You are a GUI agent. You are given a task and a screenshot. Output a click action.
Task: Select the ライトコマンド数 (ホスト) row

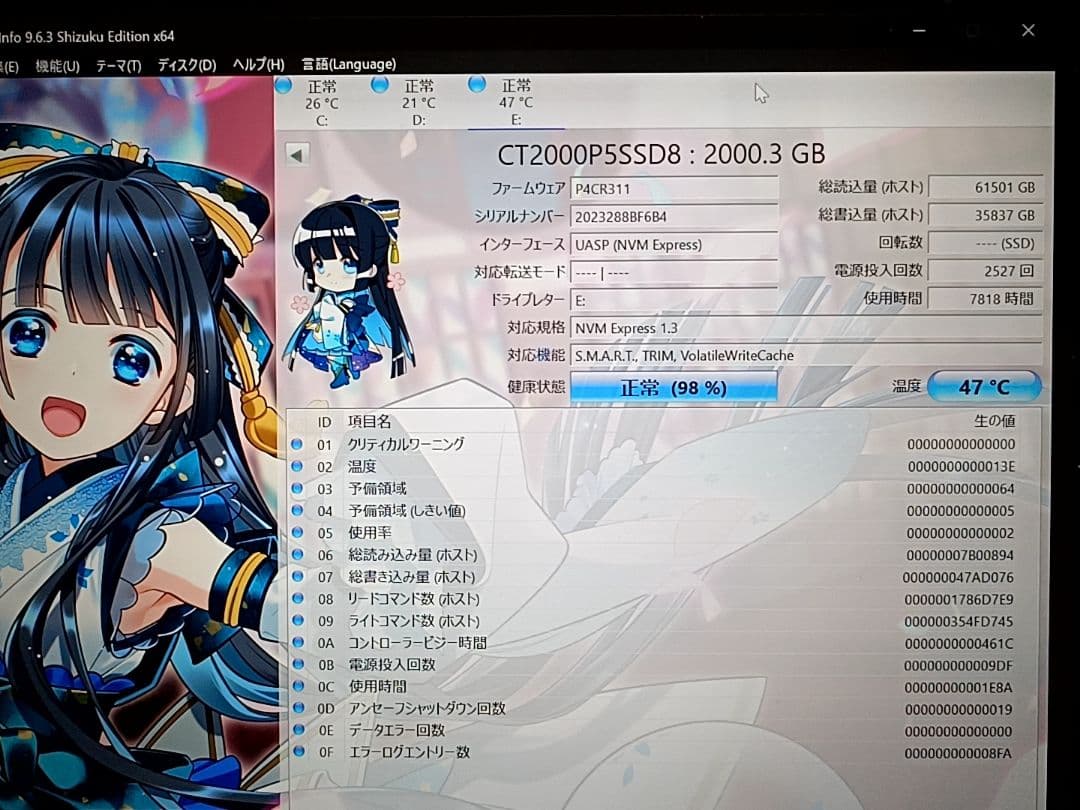tap(663, 621)
